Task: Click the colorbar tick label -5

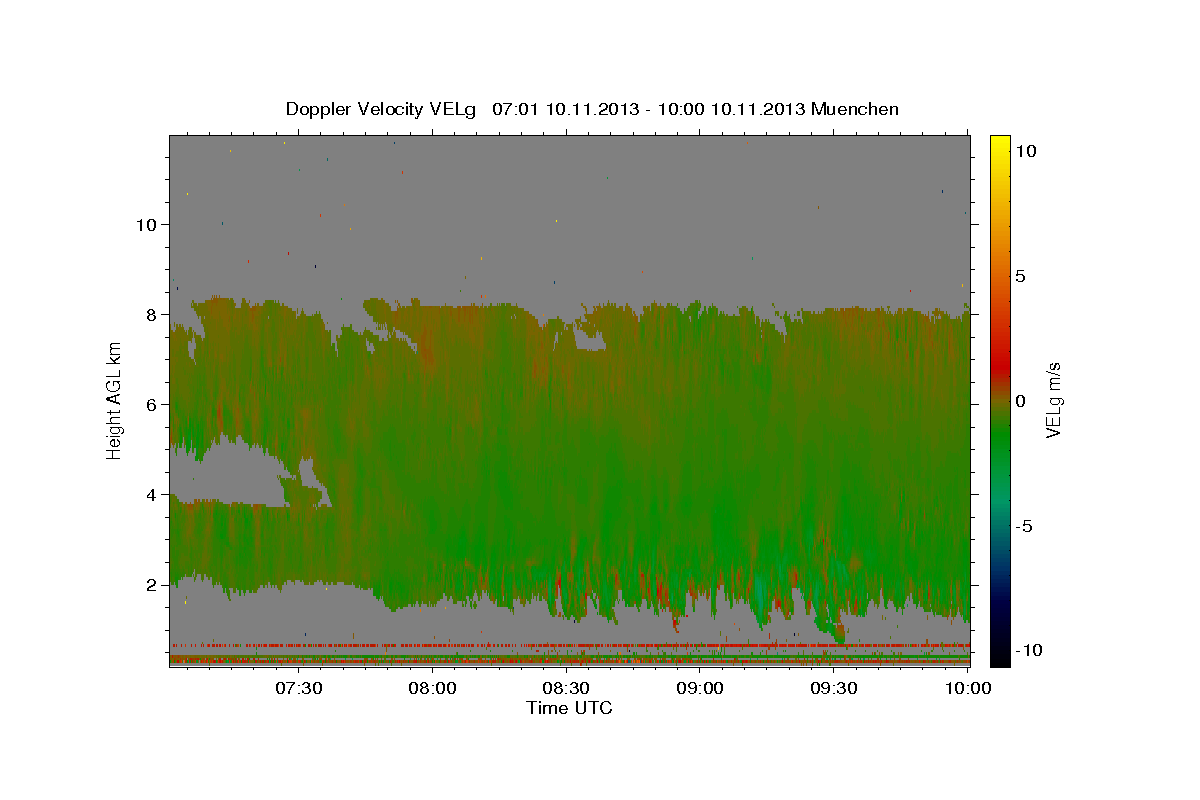Action: coord(1024,525)
